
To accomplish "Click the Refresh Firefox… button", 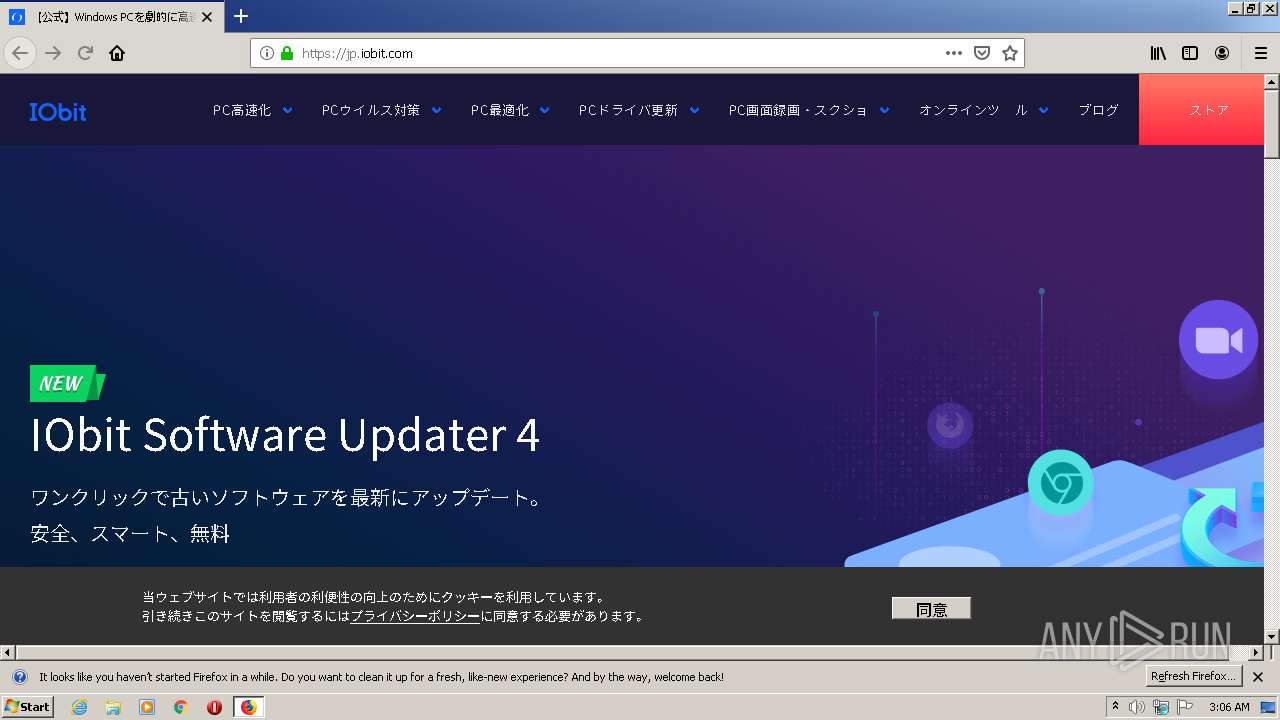I will click(1194, 677).
